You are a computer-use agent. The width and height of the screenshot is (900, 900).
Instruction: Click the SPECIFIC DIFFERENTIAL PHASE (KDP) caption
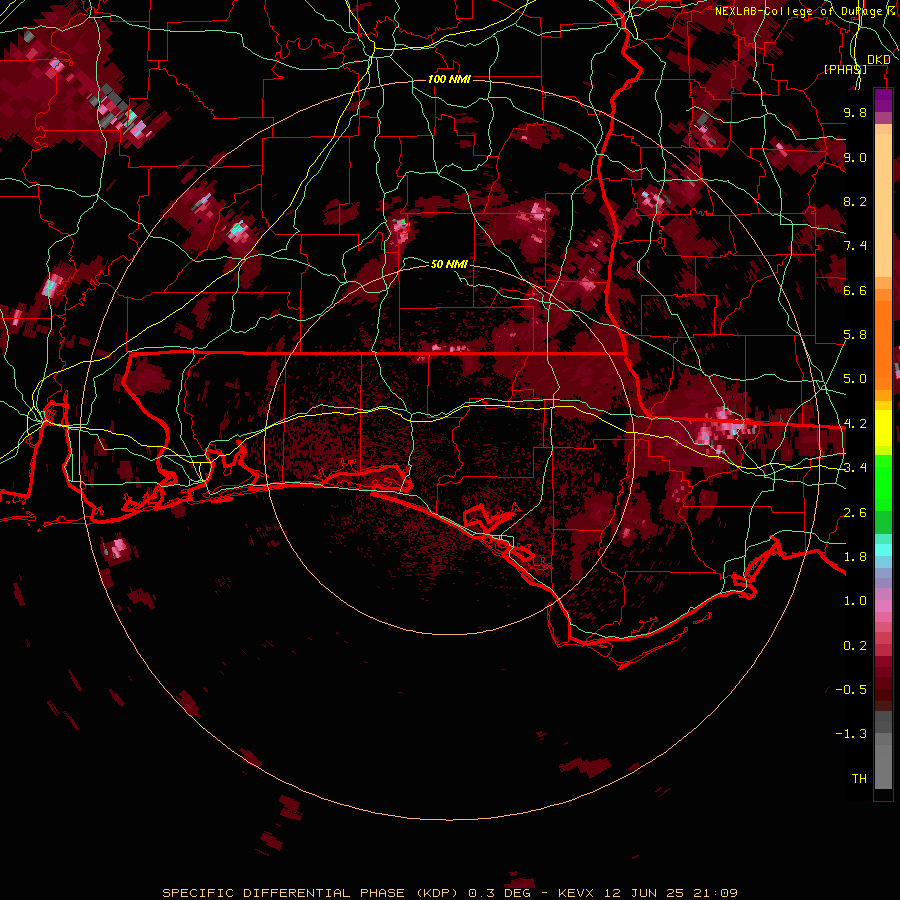pyautogui.click(x=313, y=893)
